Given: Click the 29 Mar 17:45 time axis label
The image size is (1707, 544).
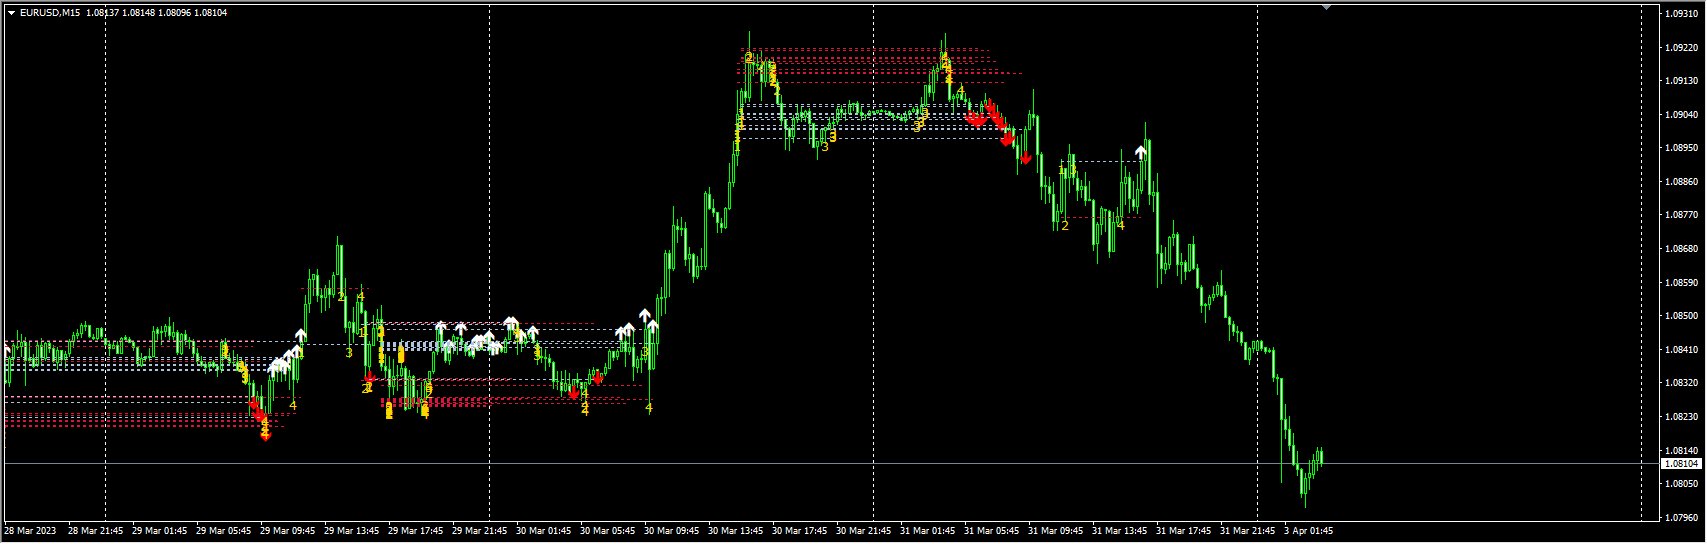Looking at the screenshot, I should pos(415,531).
